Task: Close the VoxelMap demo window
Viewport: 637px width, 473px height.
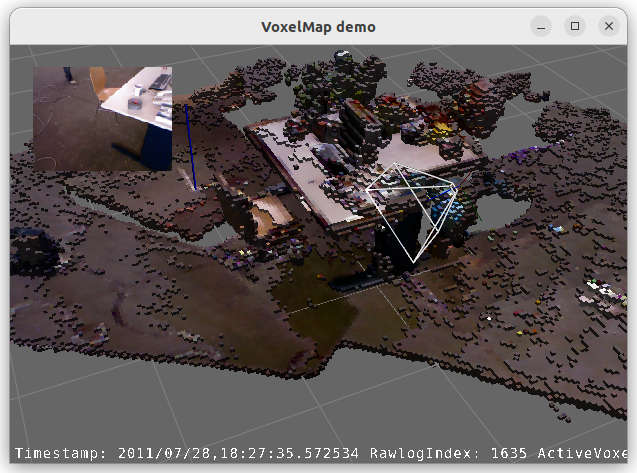Action: pyautogui.click(x=608, y=26)
